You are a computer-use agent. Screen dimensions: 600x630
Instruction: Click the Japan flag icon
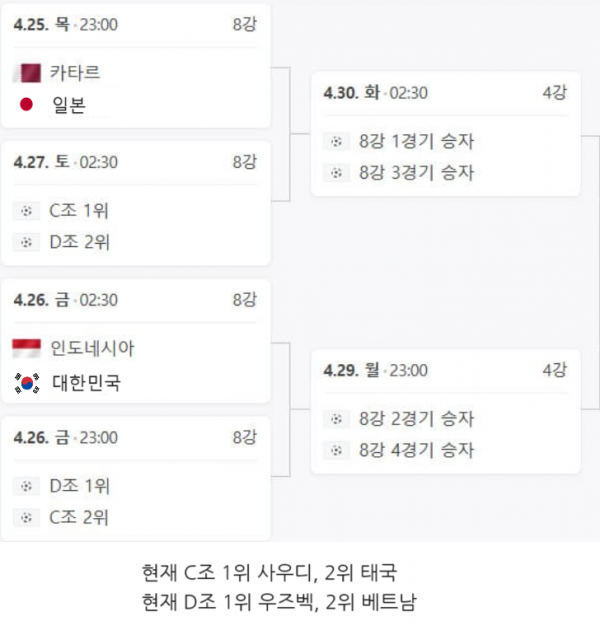[x=27, y=104]
